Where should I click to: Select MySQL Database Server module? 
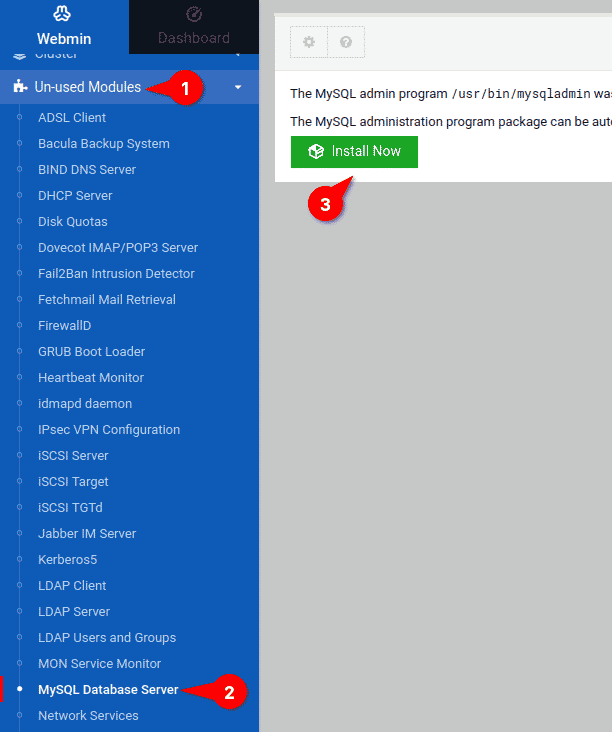(108, 690)
